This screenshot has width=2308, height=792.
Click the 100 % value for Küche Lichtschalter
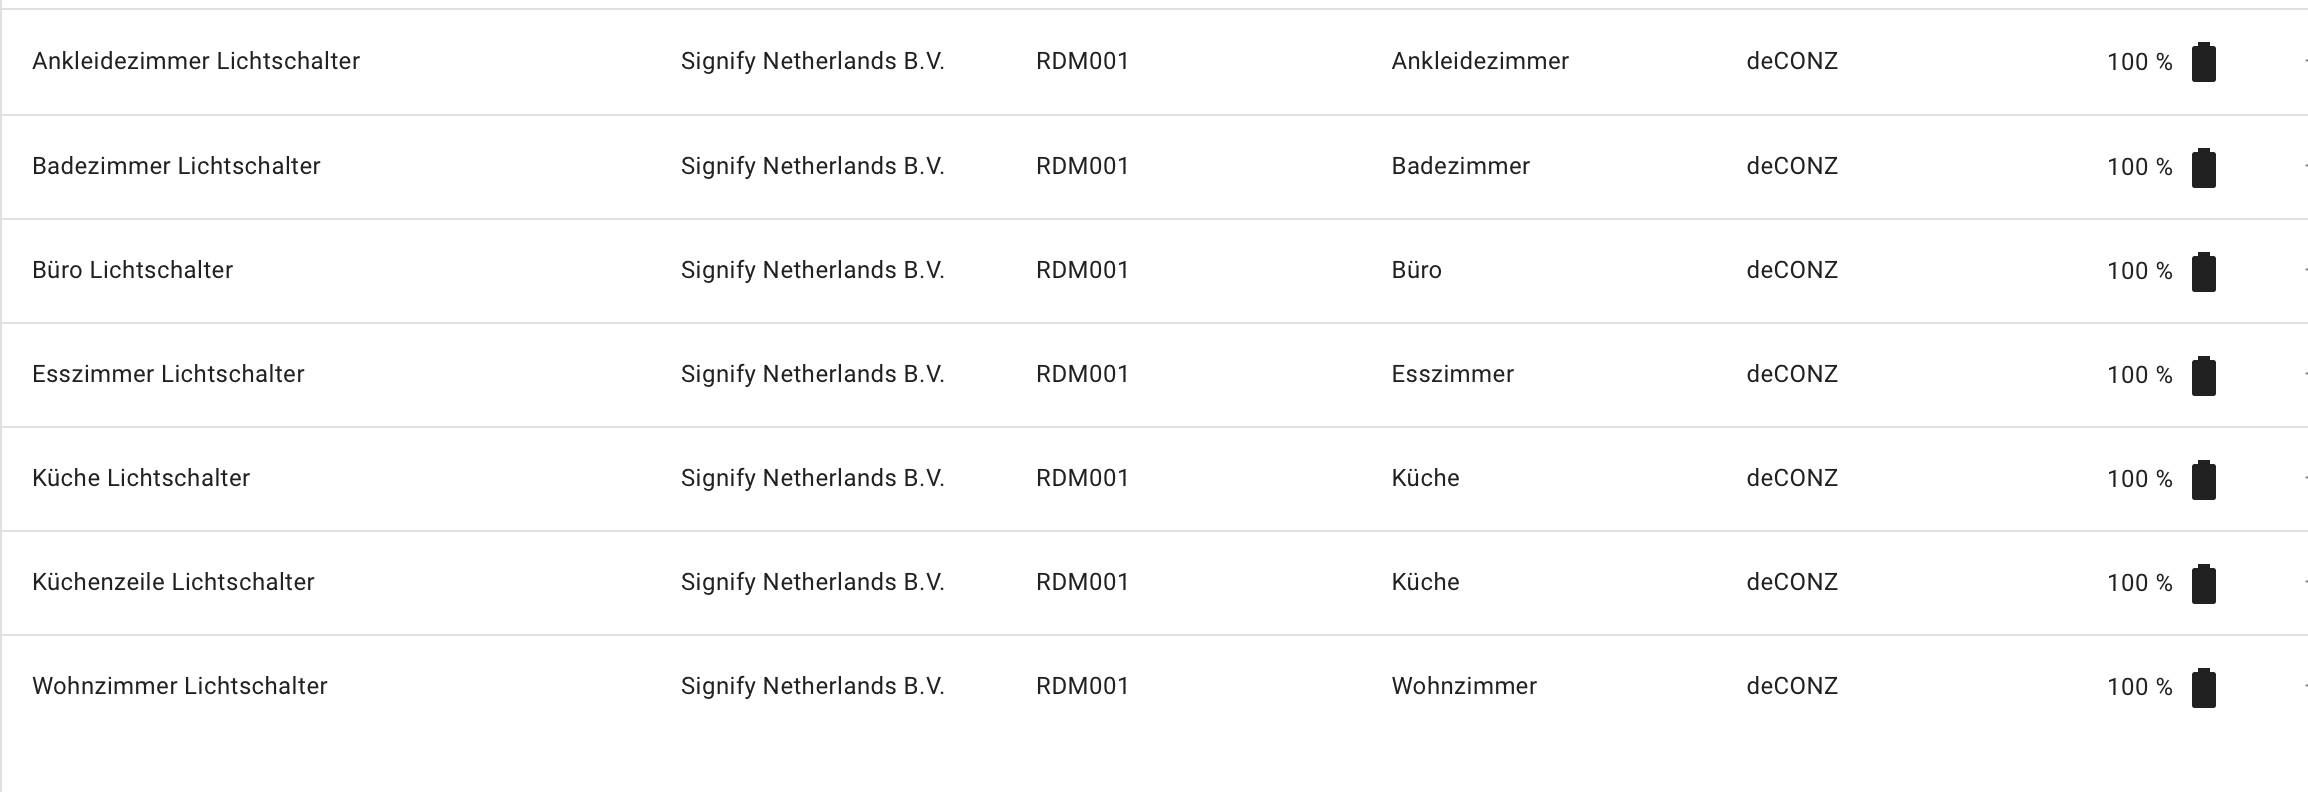(2139, 479)
